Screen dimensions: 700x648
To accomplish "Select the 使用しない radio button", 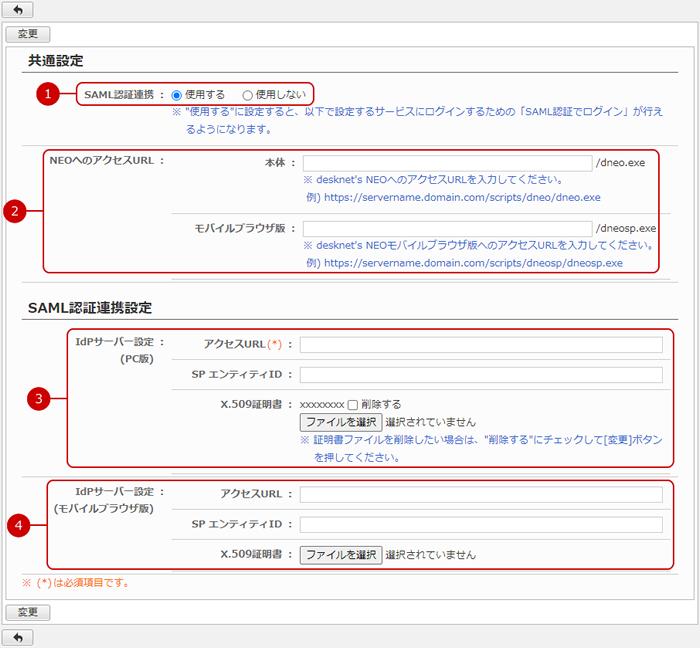I will click(x=248, y=94).
